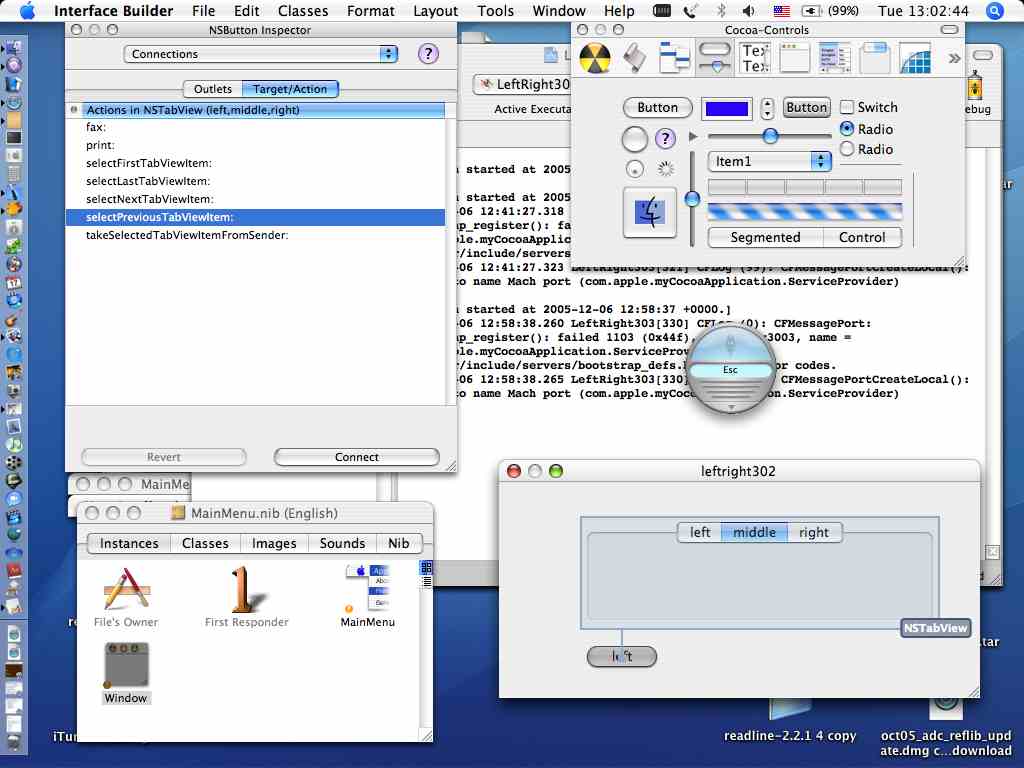Open the windows palette icon in Cocoa-Controls
This screenshot has height=768, width=1024.
pyautogui.click(x=794, y=58)
